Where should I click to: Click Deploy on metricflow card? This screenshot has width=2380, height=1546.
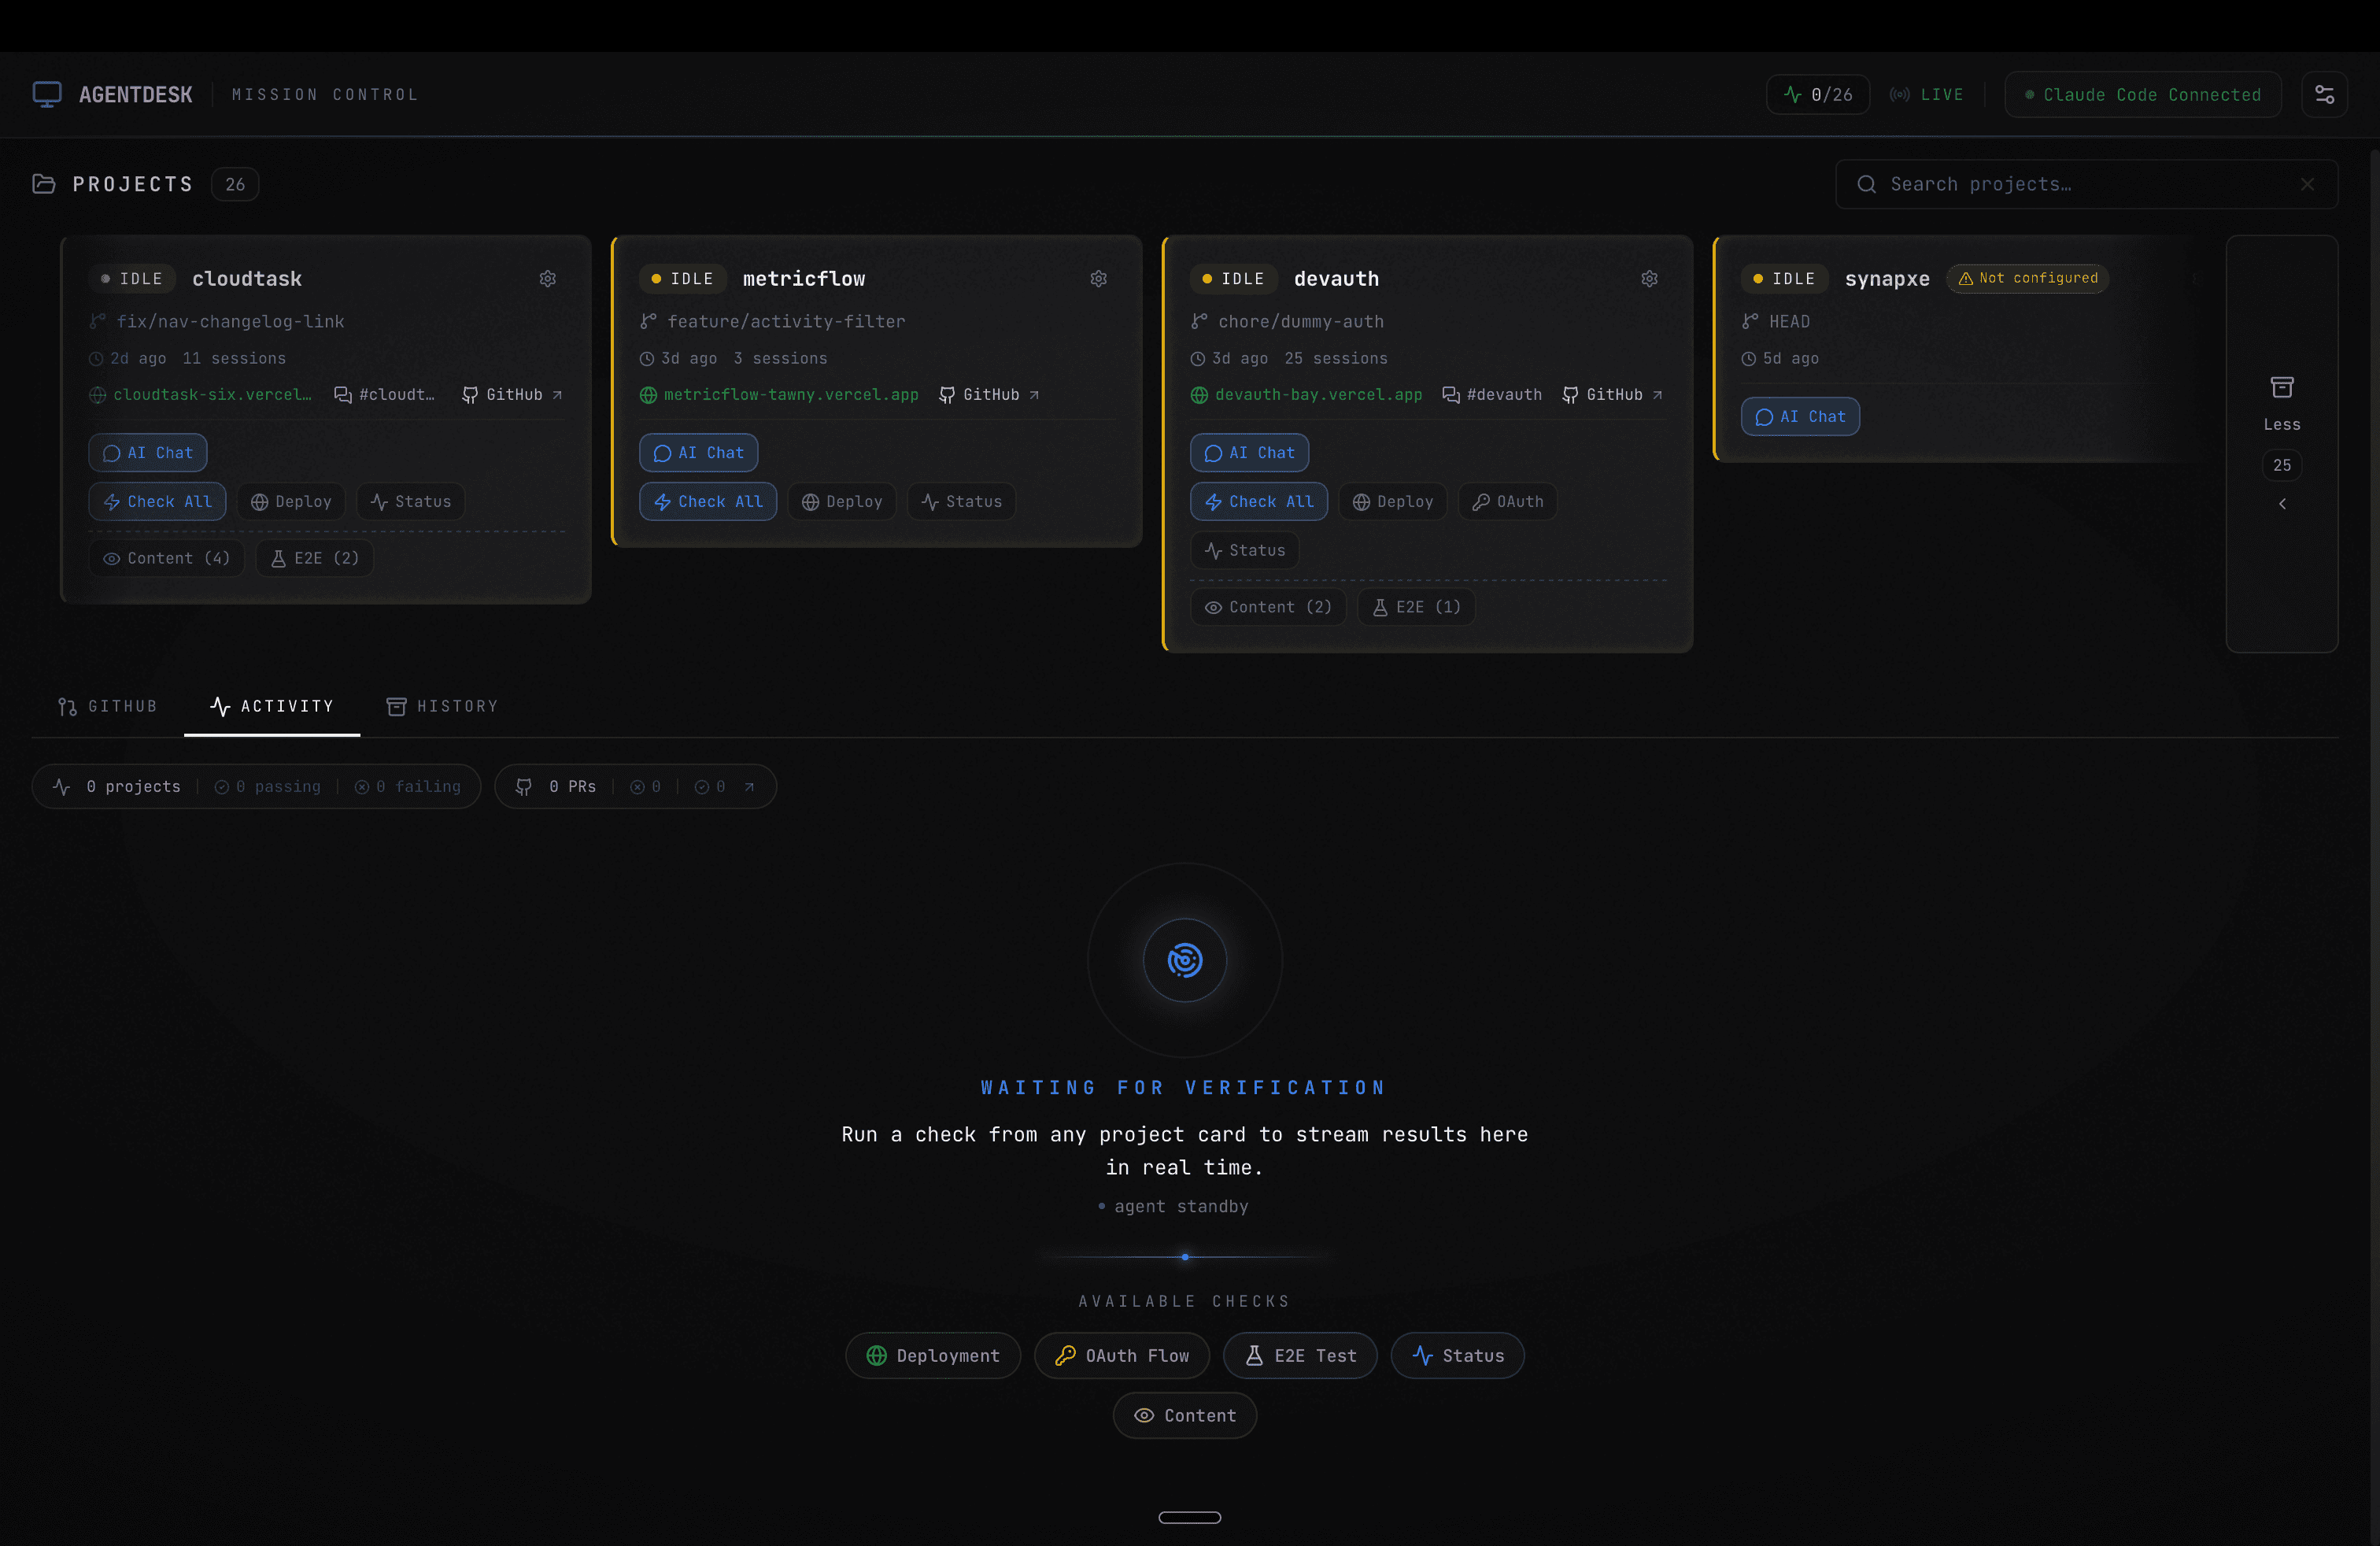pos(842,502)
